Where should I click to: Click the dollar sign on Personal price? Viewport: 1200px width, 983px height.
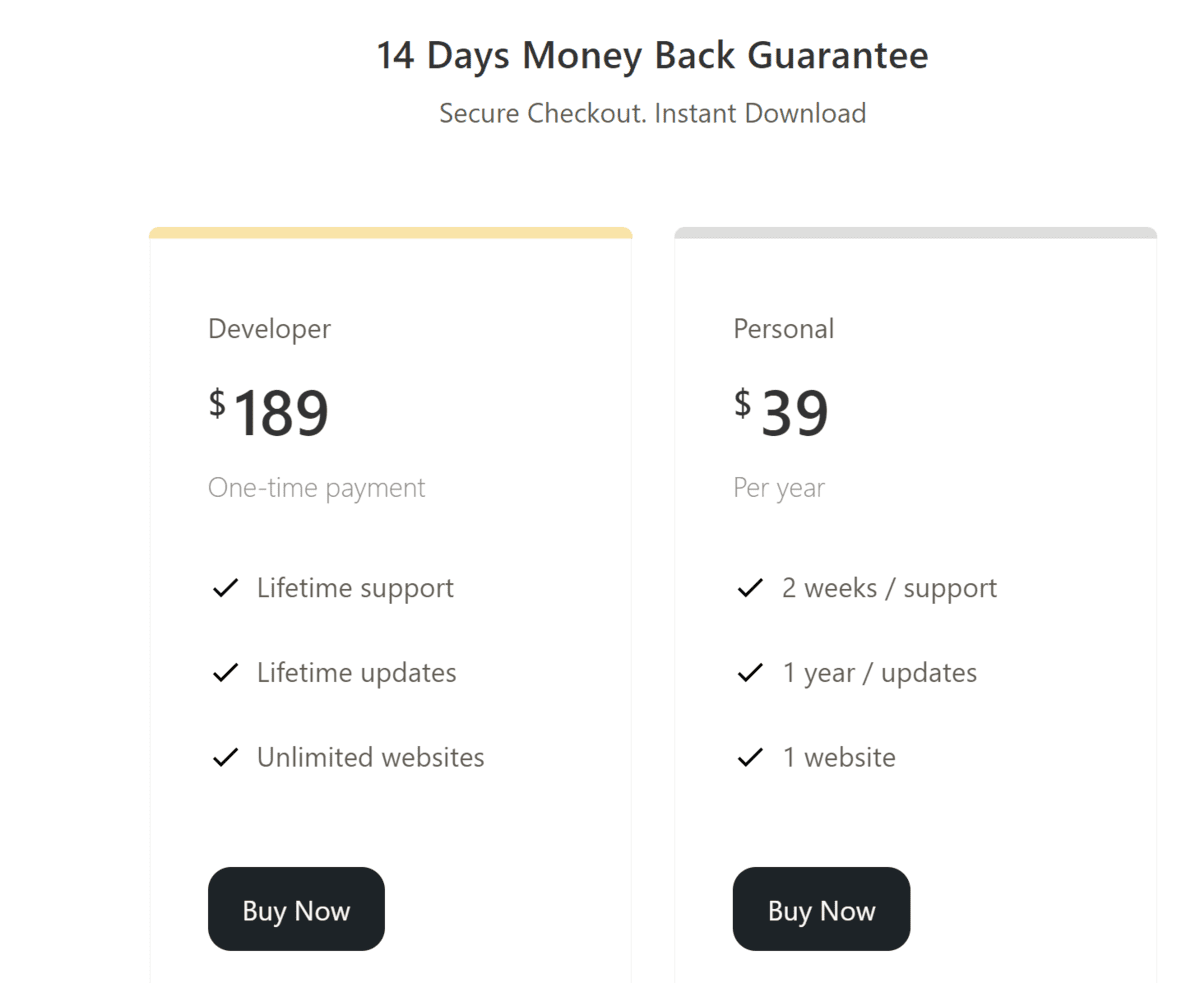(x=742, y=403)
